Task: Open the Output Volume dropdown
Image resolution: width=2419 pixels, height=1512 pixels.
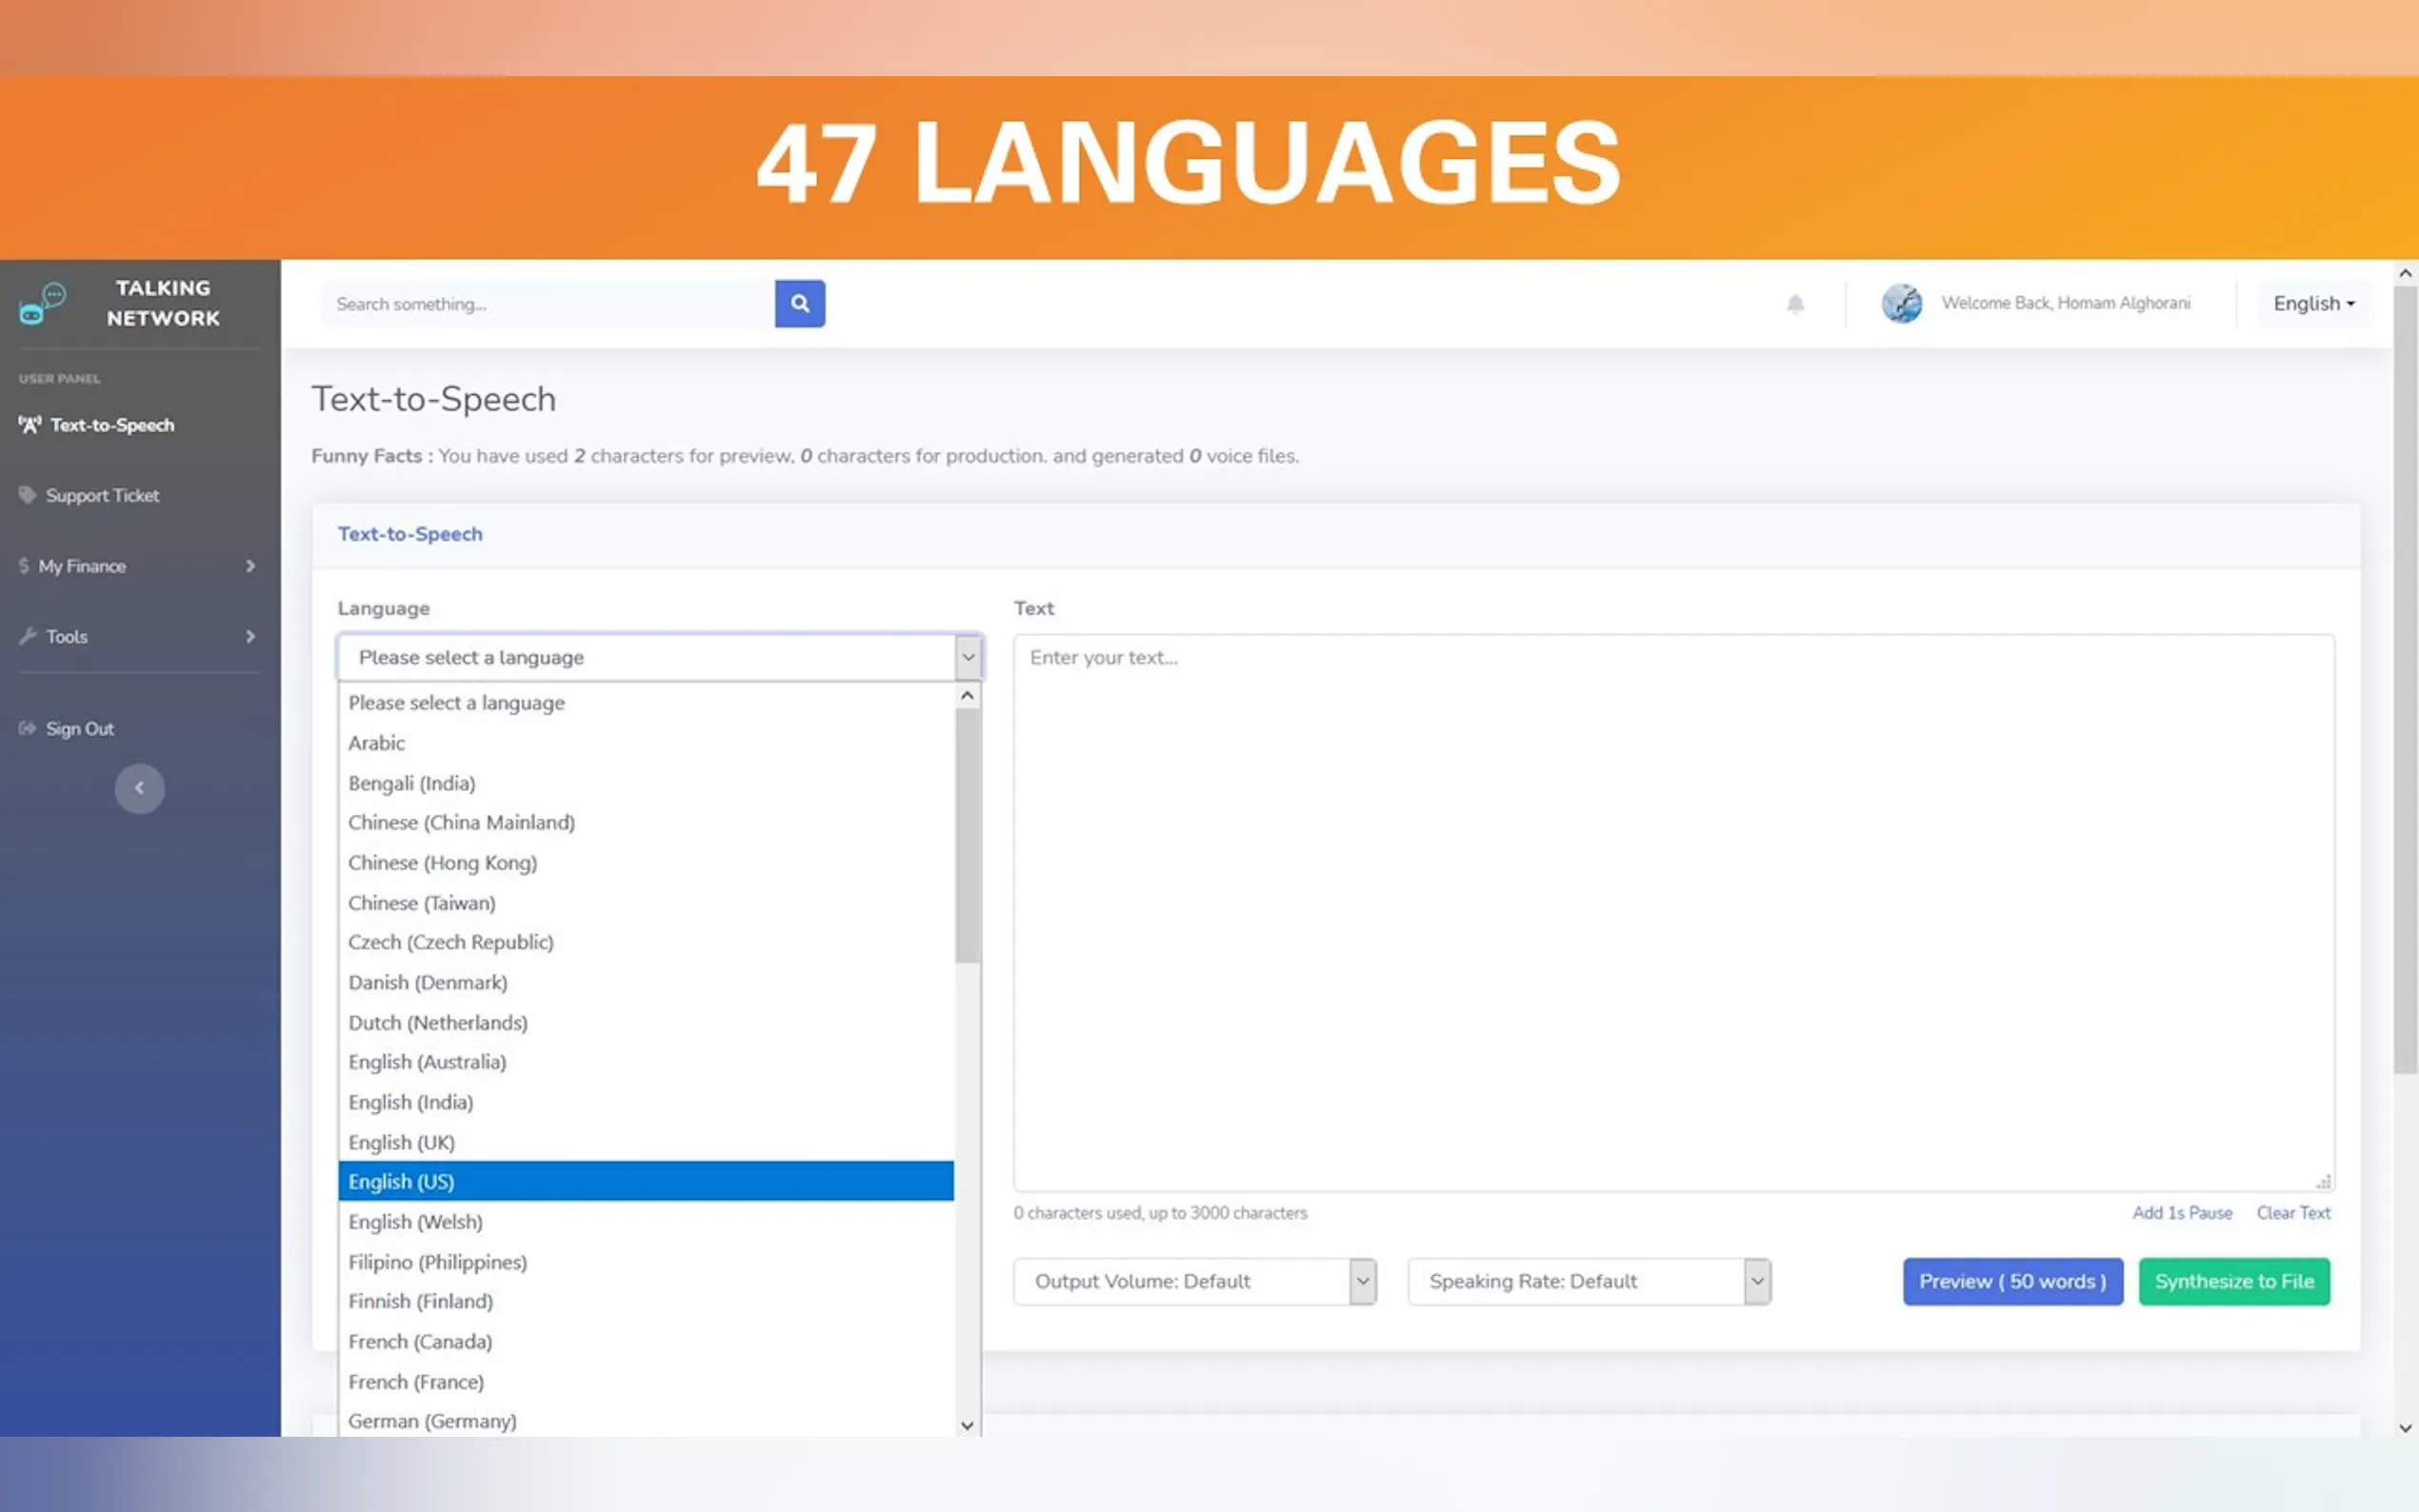Action: (1194, 1281)
